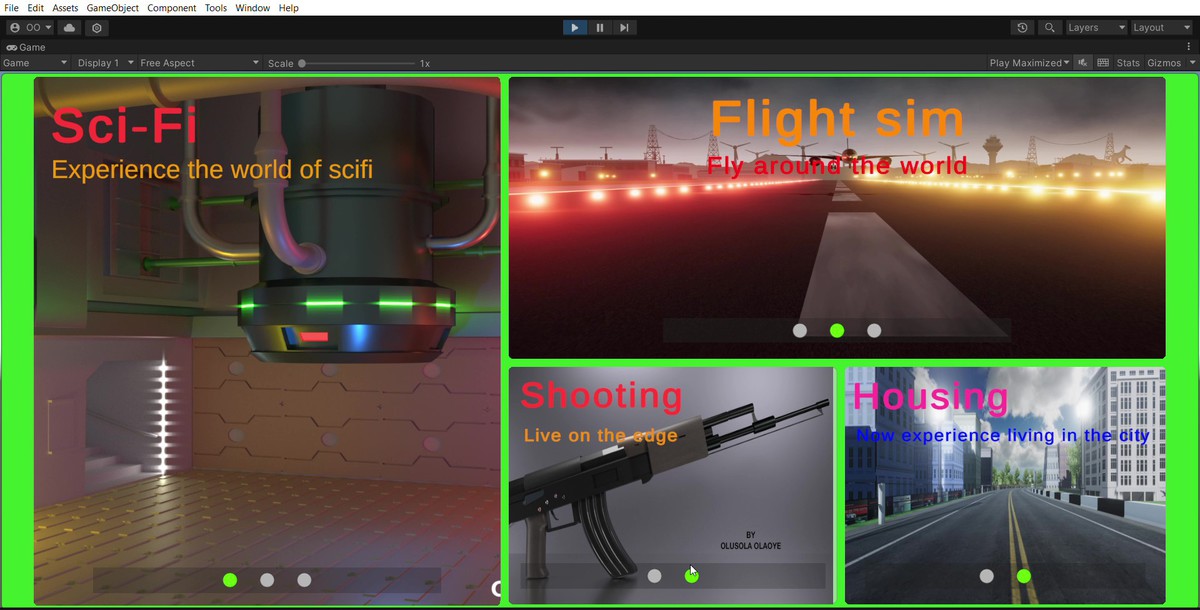Pause the running game
The width and height of the screenshot is (1200, 610).
tap(599, 28)
